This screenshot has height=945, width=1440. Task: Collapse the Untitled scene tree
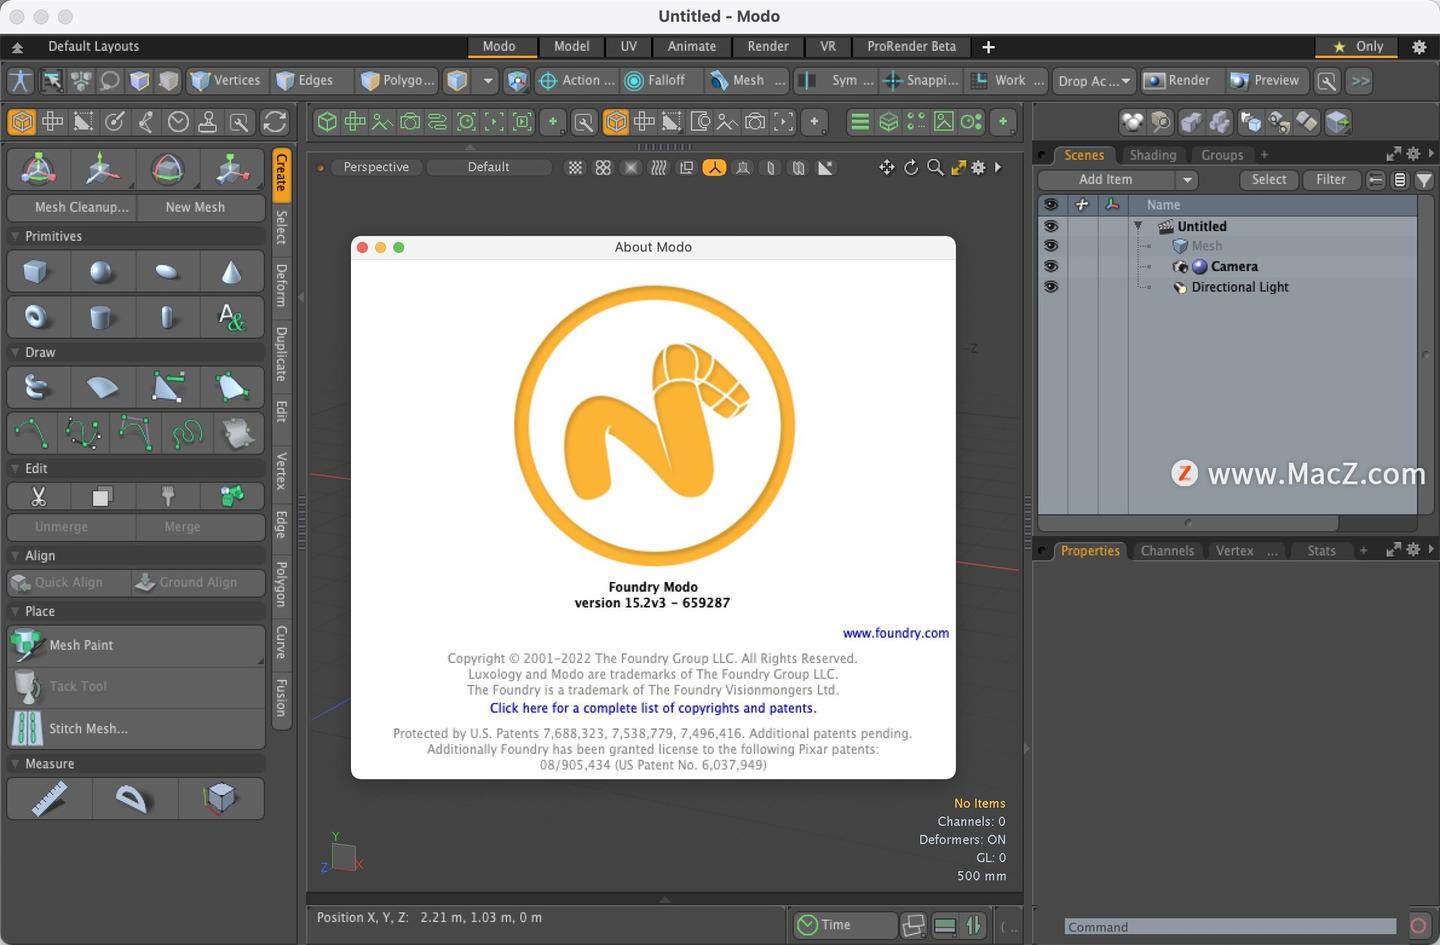click(1137, 226)
